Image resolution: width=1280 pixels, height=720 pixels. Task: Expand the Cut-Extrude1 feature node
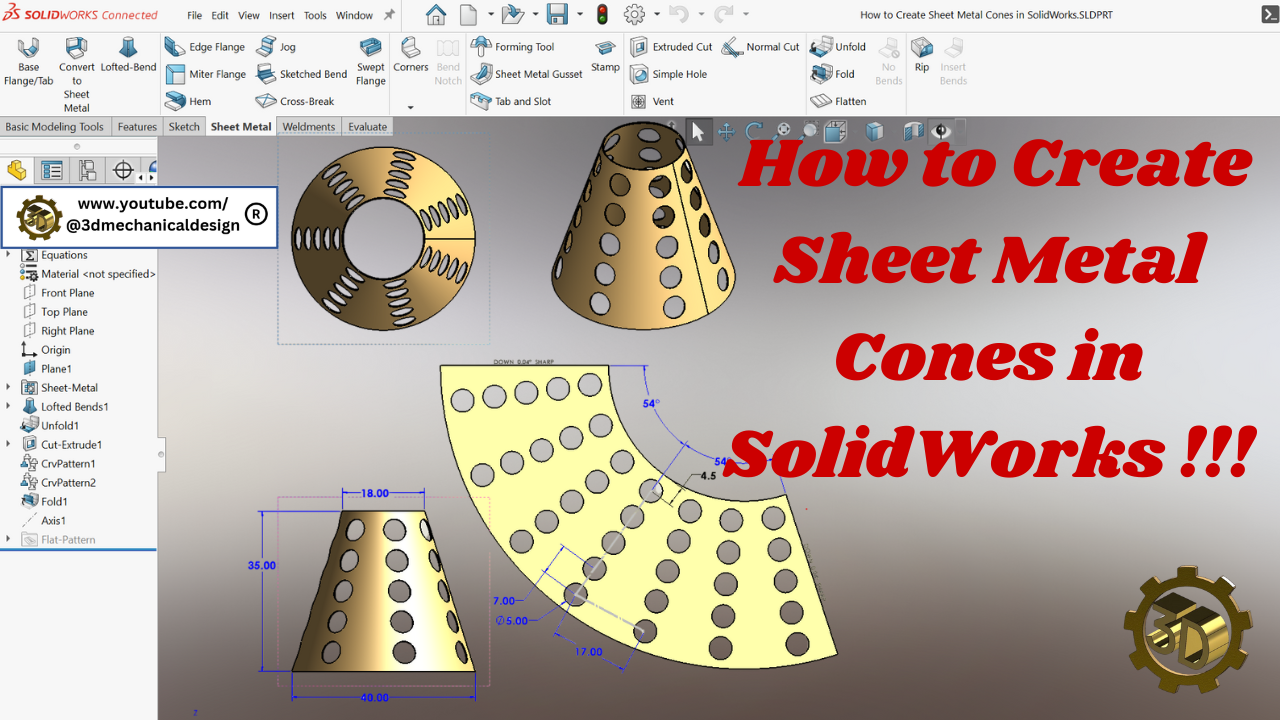click(x=9, y=445)
